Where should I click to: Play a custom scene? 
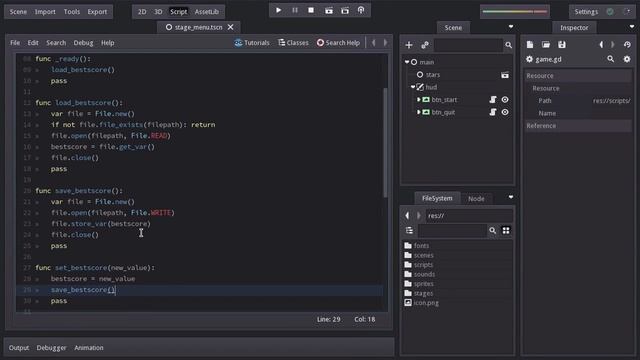click(345, 11)
